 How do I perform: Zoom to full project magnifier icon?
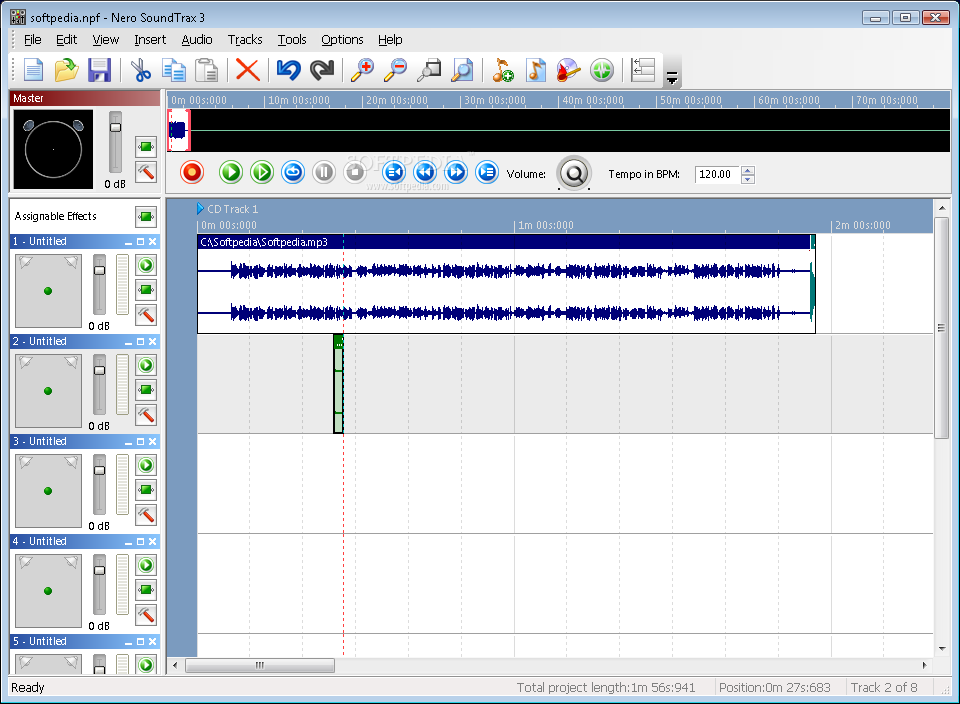coord(462,70)
